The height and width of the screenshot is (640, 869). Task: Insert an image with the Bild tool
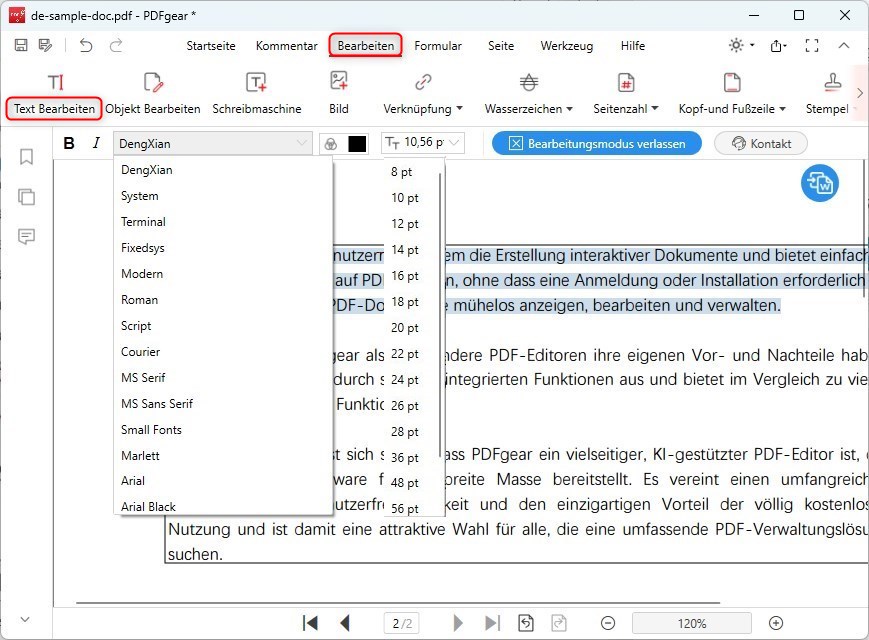(x=339, y=96)
